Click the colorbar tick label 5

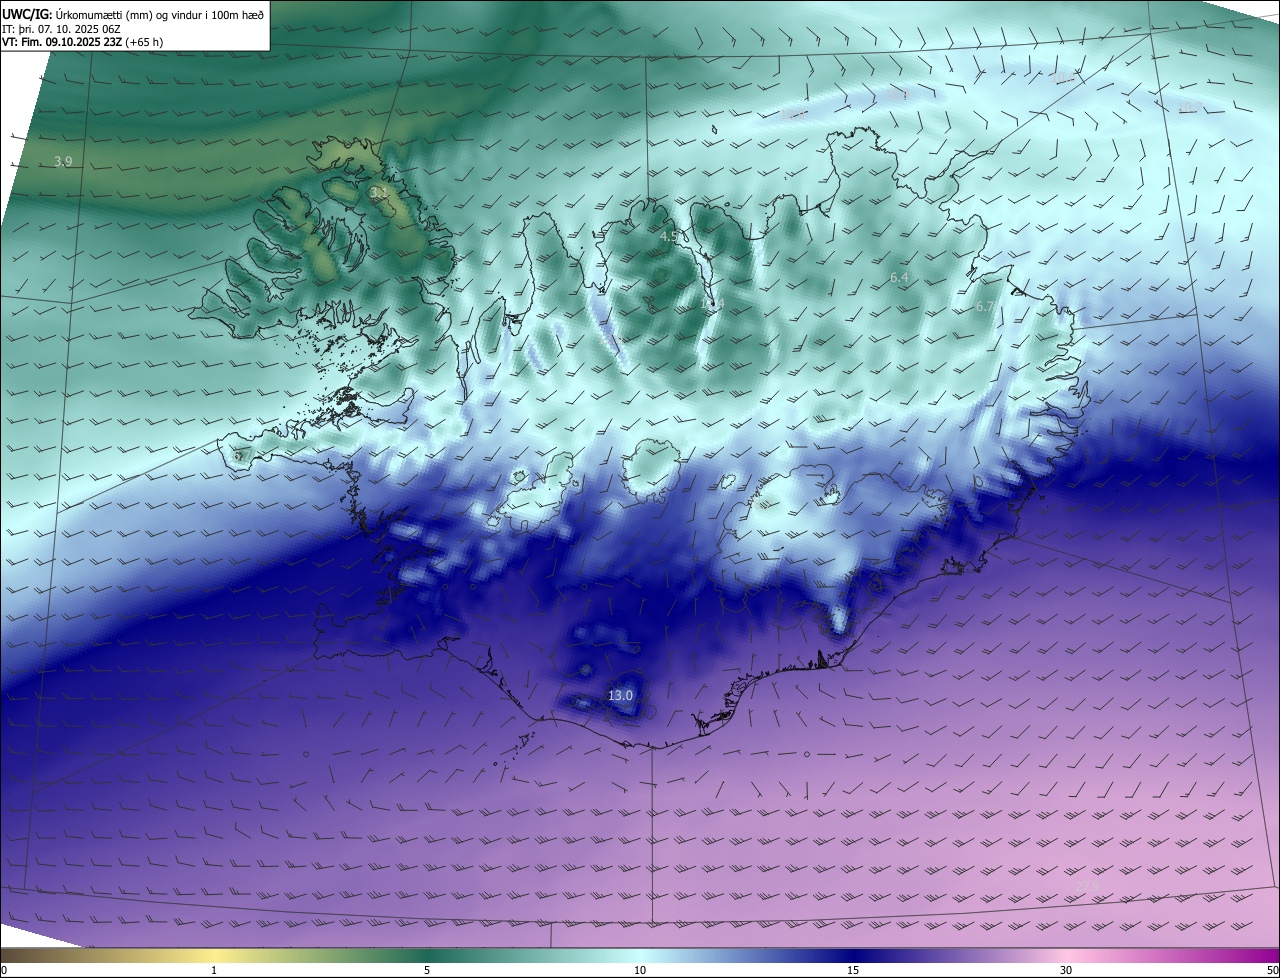[427, 970]
